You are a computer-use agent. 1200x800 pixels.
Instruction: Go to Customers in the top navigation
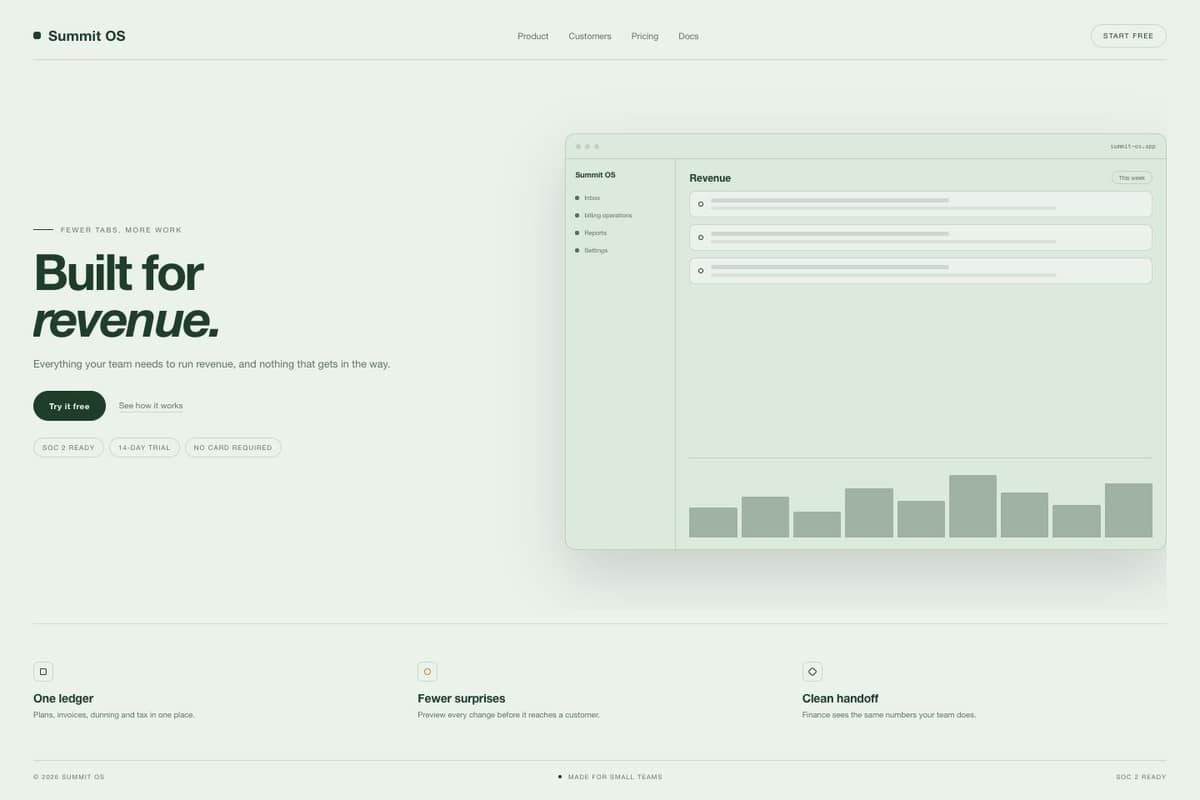pos(590,36)
